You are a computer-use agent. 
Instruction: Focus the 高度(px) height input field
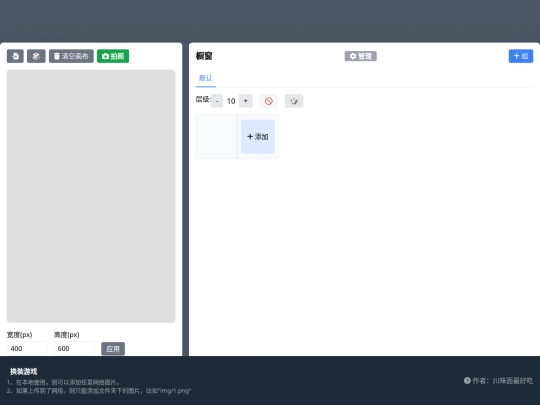[x=74, y=349]
